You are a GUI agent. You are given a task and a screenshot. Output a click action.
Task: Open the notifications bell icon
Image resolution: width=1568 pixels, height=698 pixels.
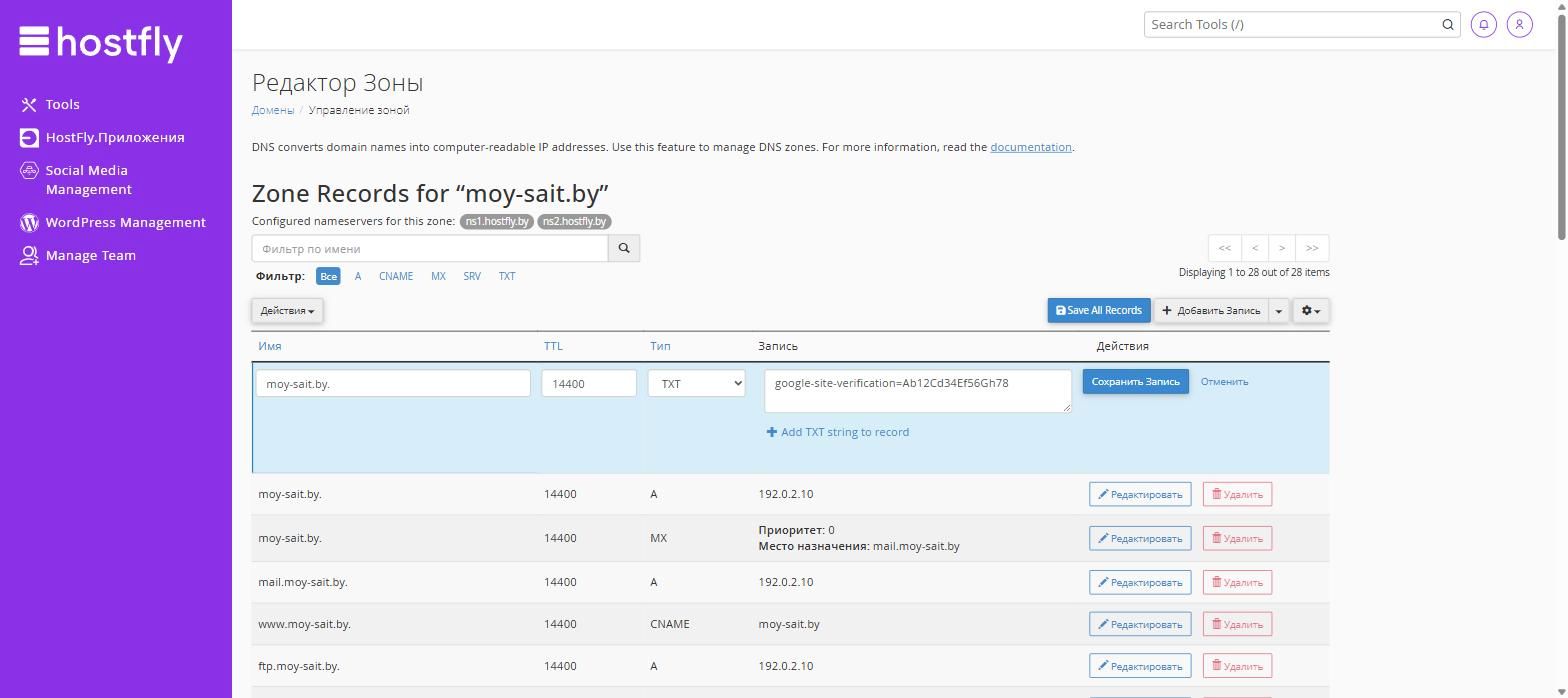(1484, 24)
